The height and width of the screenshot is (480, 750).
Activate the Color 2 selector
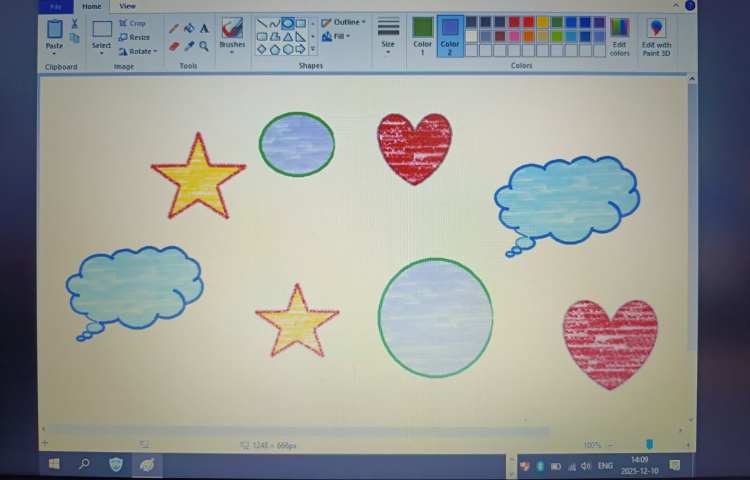450,33
